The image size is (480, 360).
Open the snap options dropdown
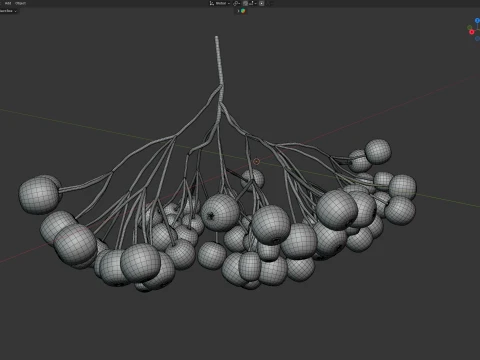click(252, 3)
